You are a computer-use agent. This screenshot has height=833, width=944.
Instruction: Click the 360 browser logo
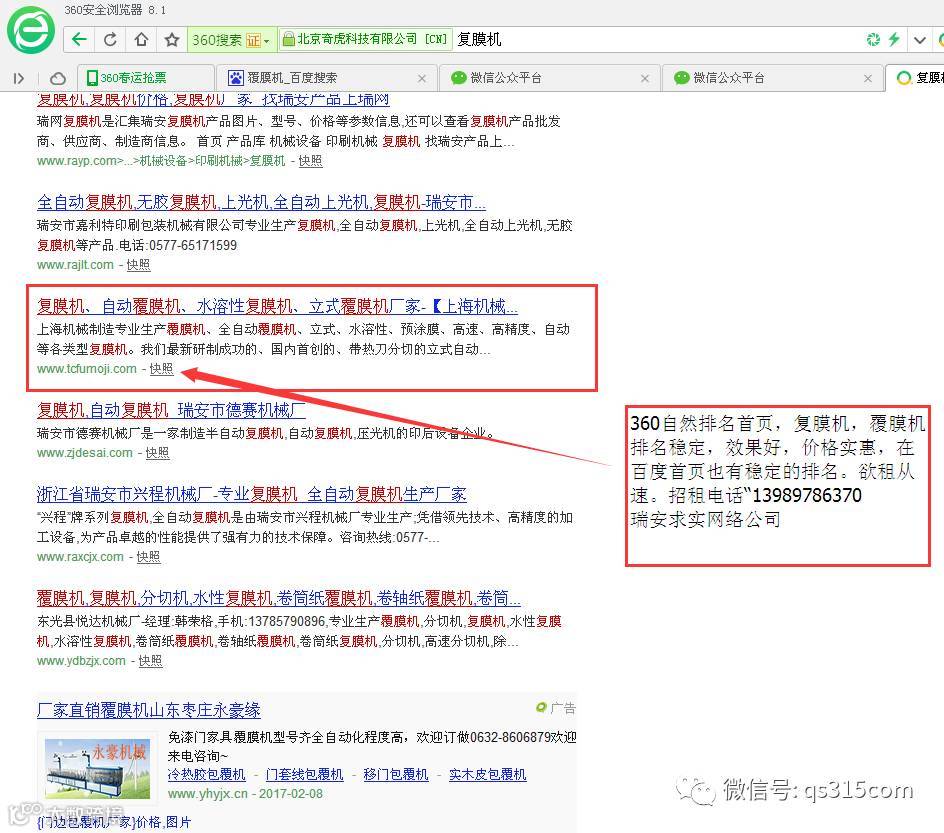31,30
